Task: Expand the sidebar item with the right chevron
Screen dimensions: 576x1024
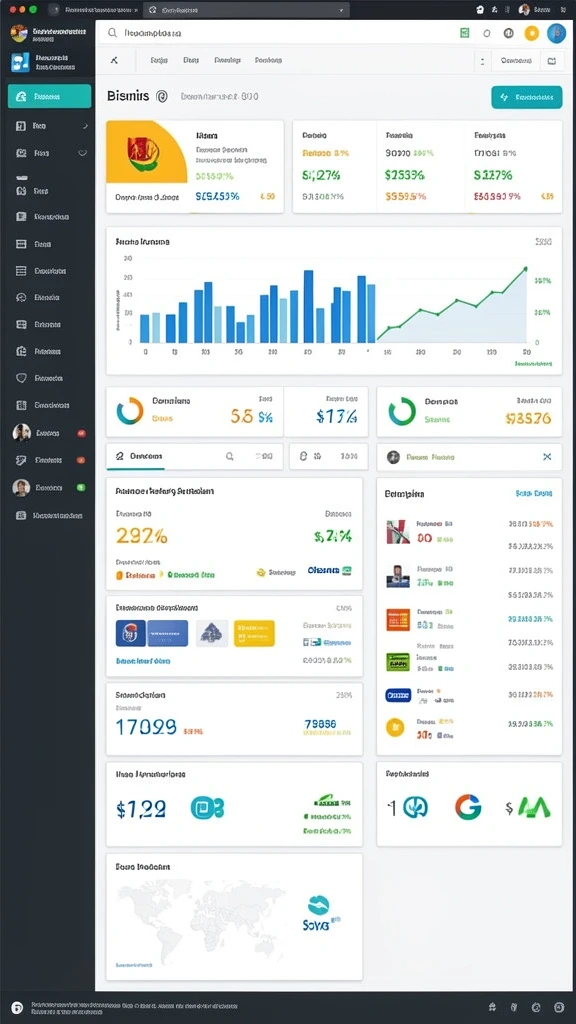Action: pyautogui.click(x=86, y=125)
